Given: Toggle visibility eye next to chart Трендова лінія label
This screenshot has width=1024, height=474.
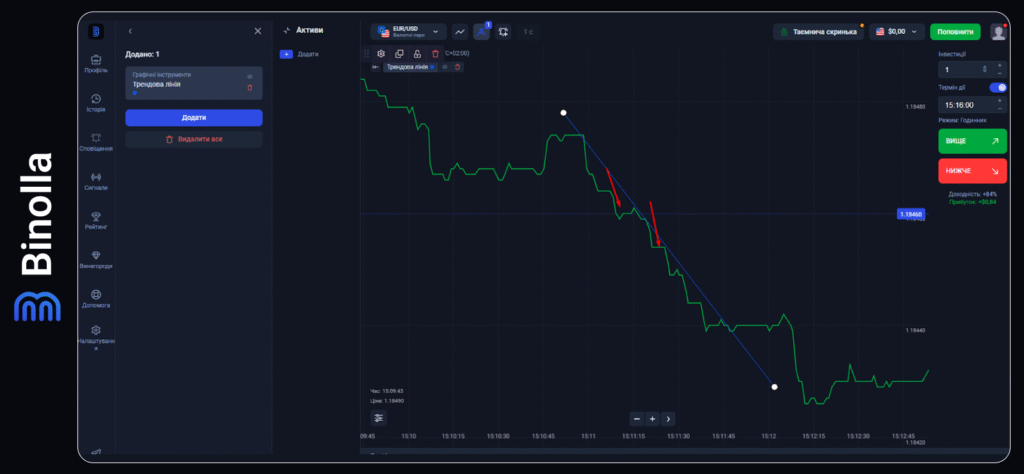Looking at the screenshot, I should tap(444, 67).
